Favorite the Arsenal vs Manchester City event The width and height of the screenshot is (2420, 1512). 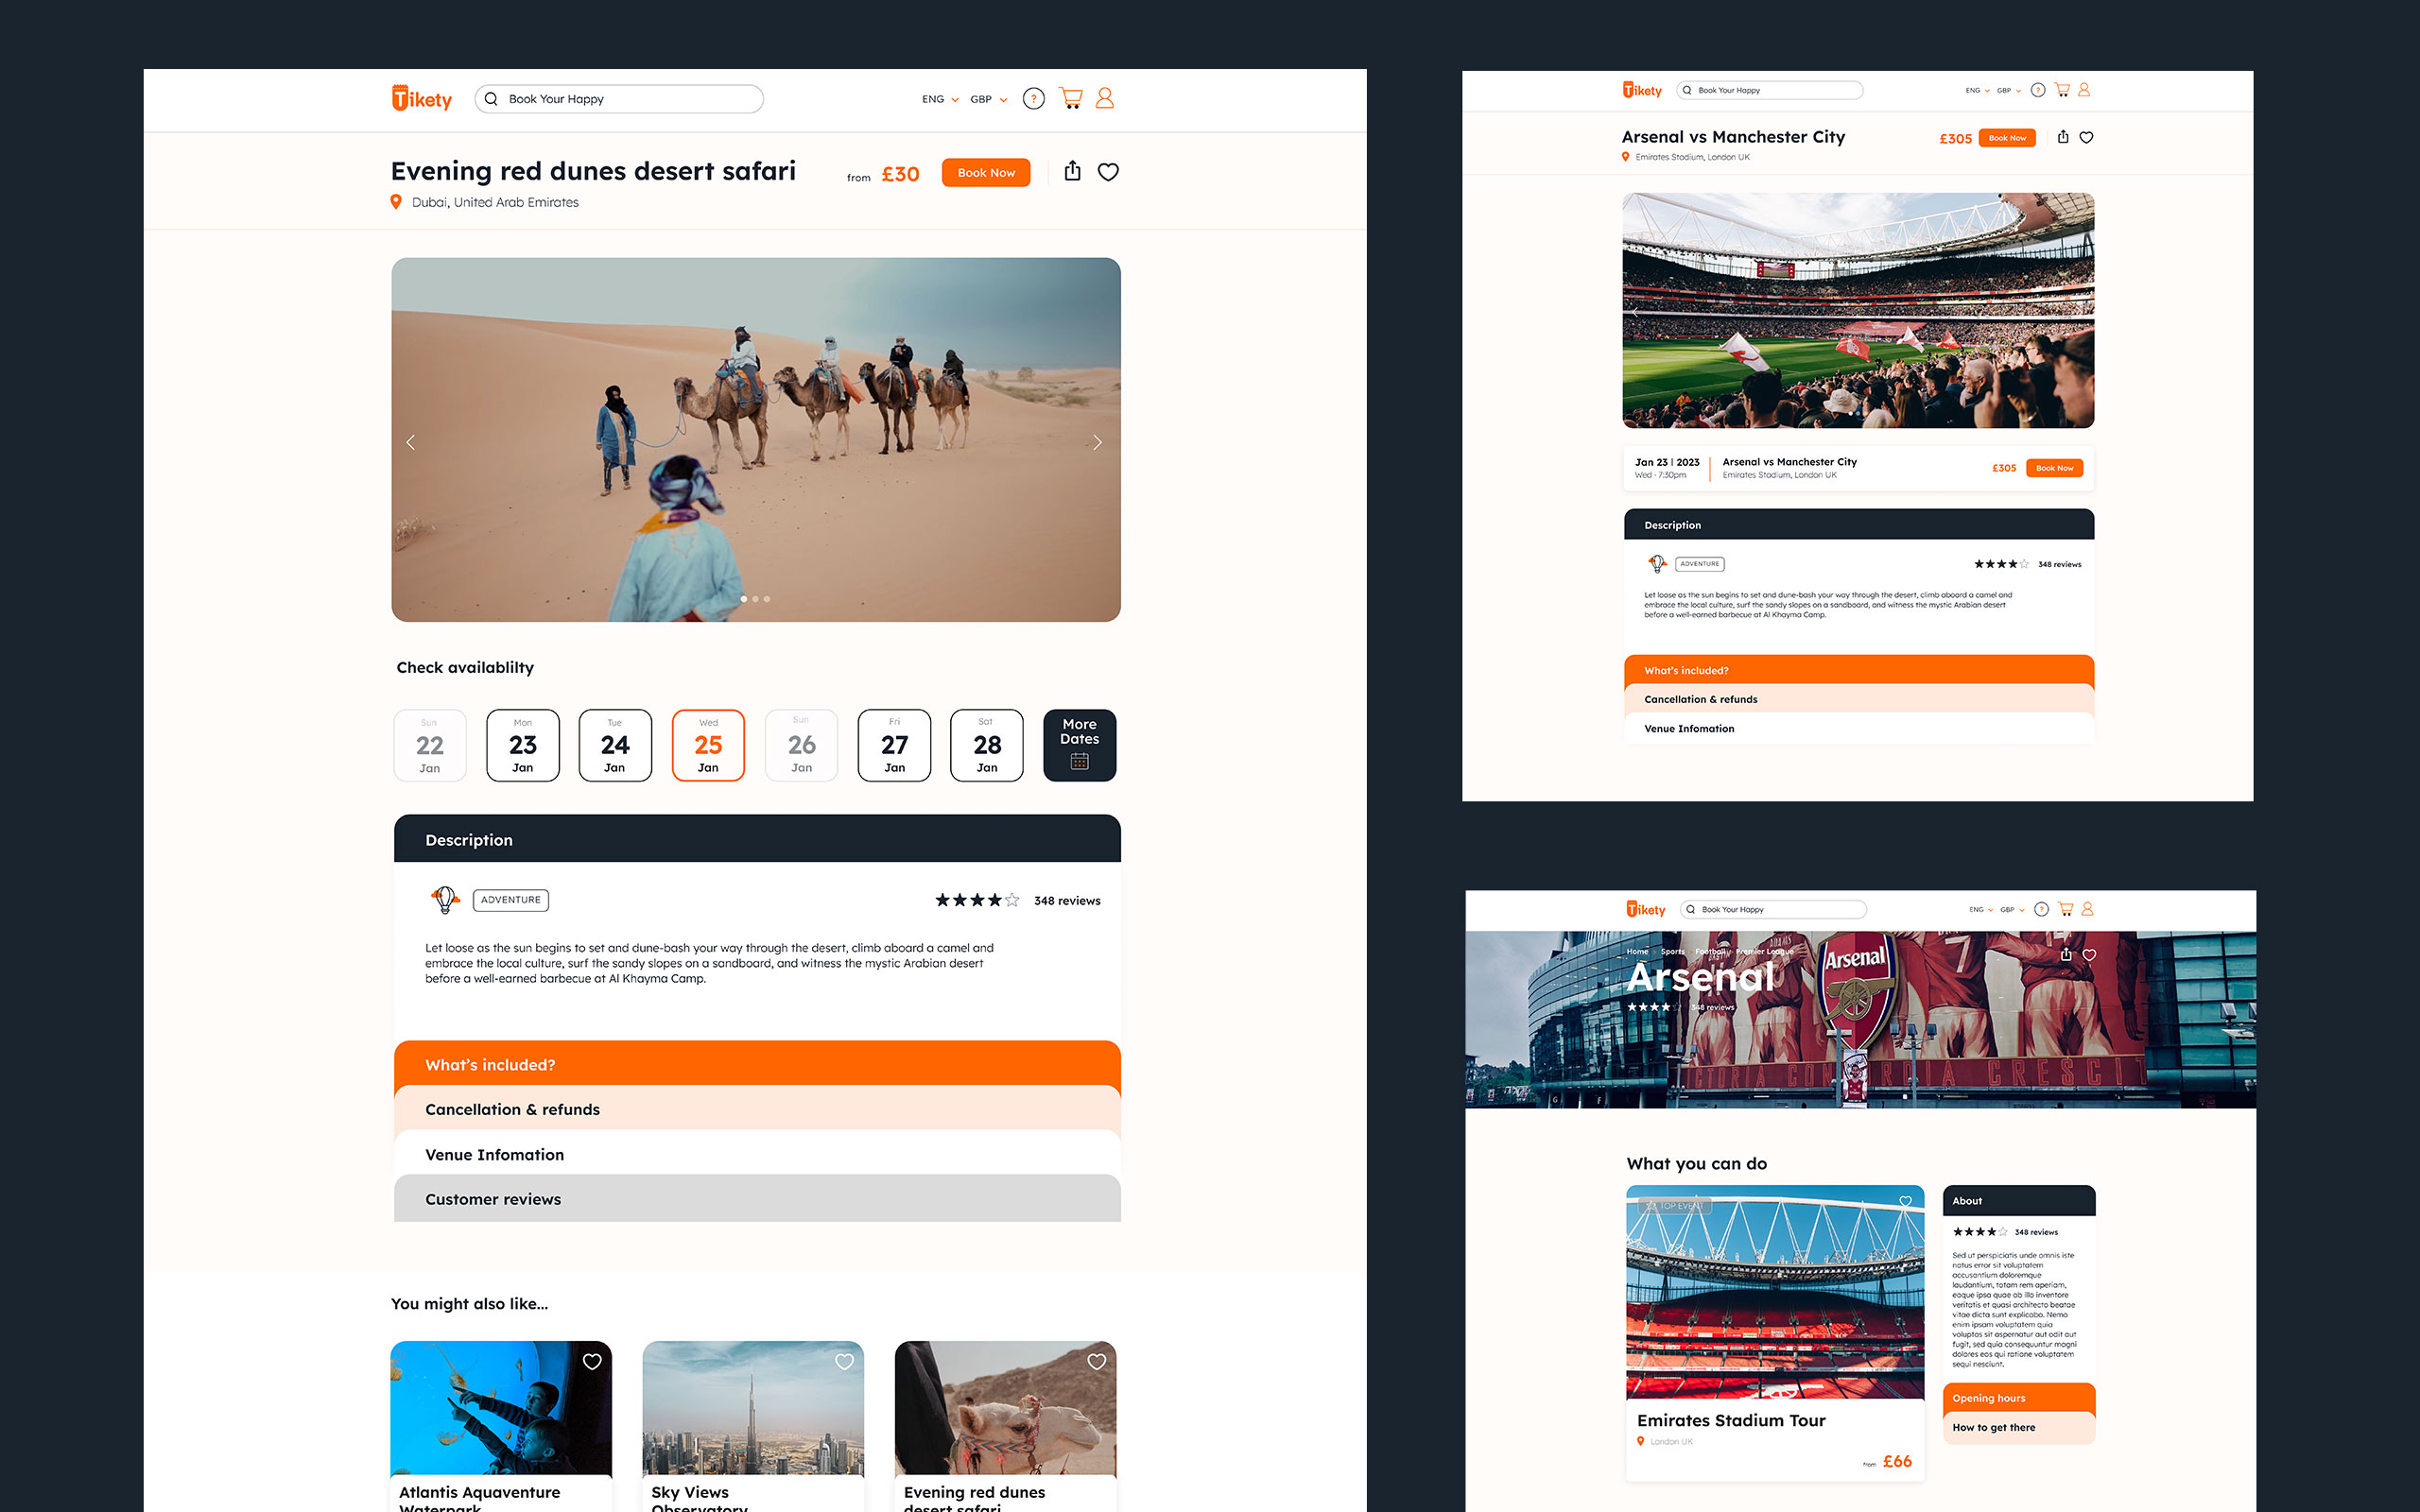pos(2086,138)
